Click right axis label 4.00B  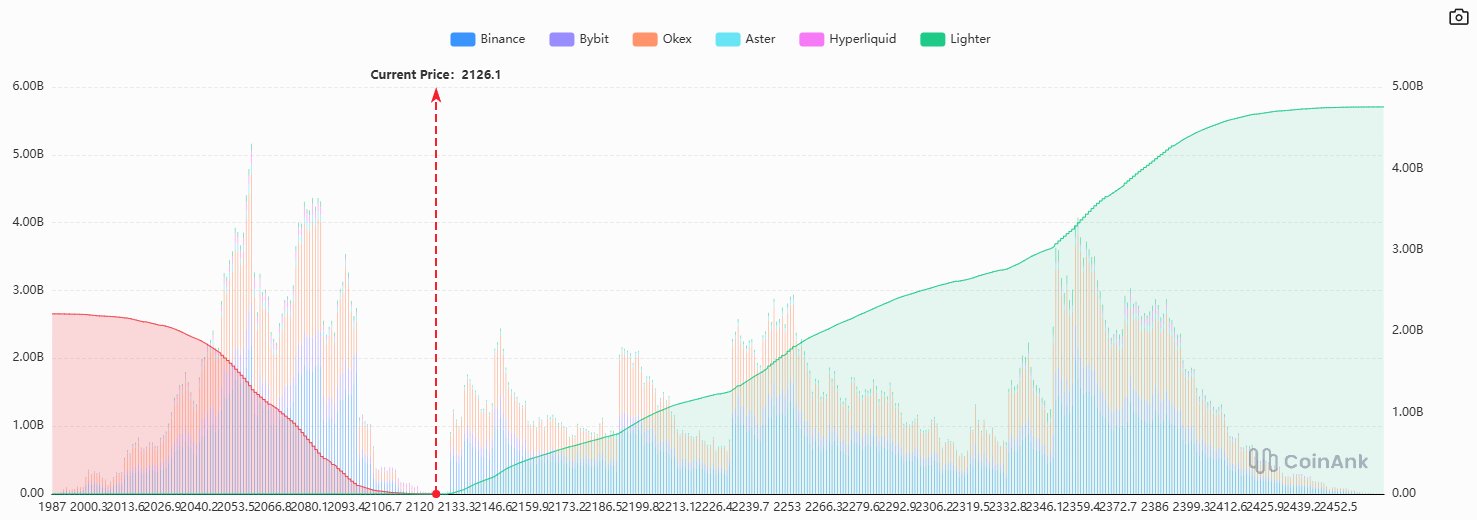pos(1407,167)
